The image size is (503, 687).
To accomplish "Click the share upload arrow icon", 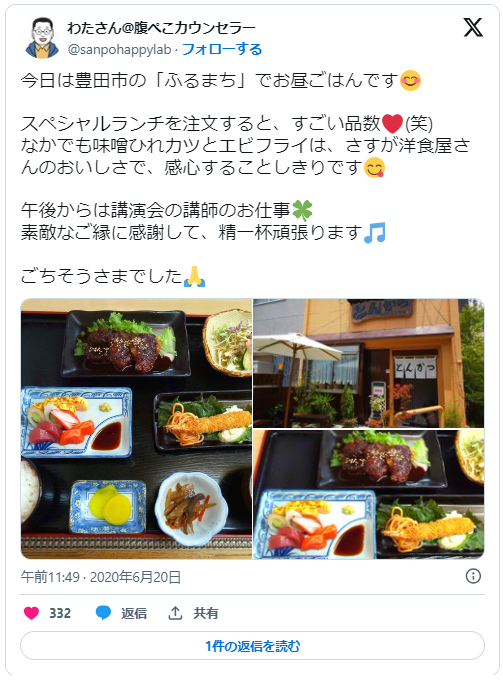I will pos(175,613).
